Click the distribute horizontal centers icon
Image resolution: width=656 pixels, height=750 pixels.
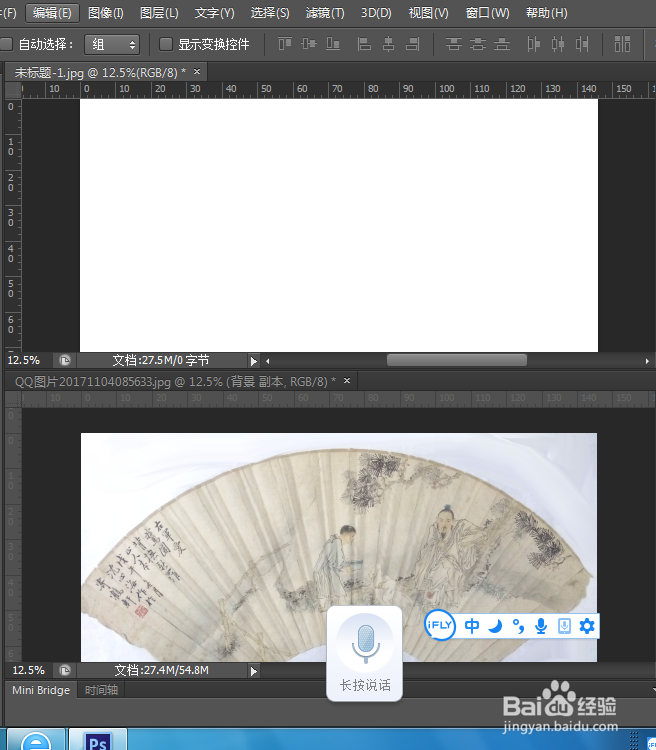pos(557,44)
